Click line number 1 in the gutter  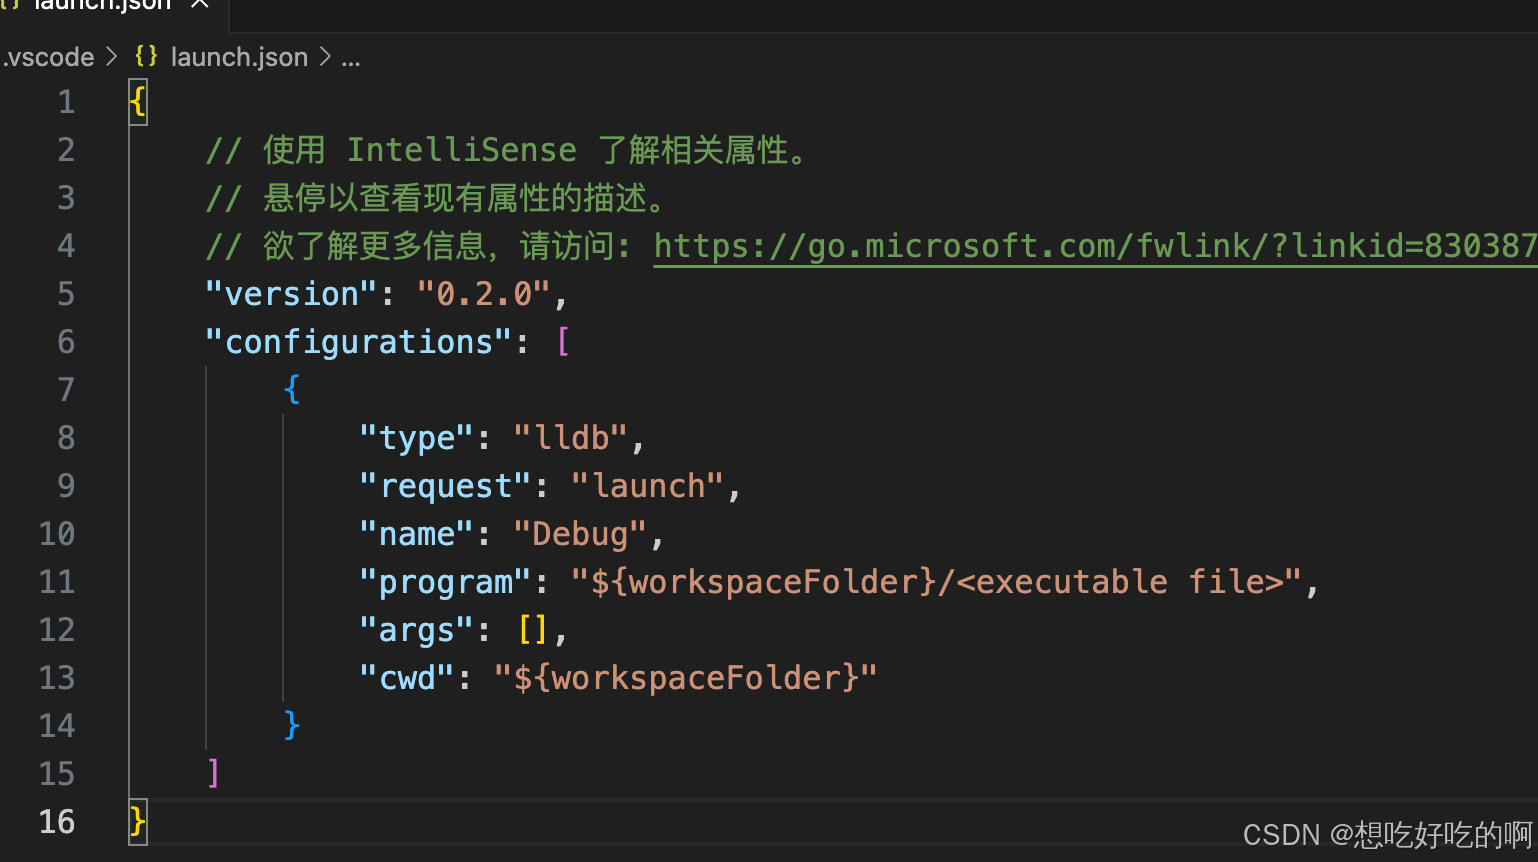click(x=66, y=102)
